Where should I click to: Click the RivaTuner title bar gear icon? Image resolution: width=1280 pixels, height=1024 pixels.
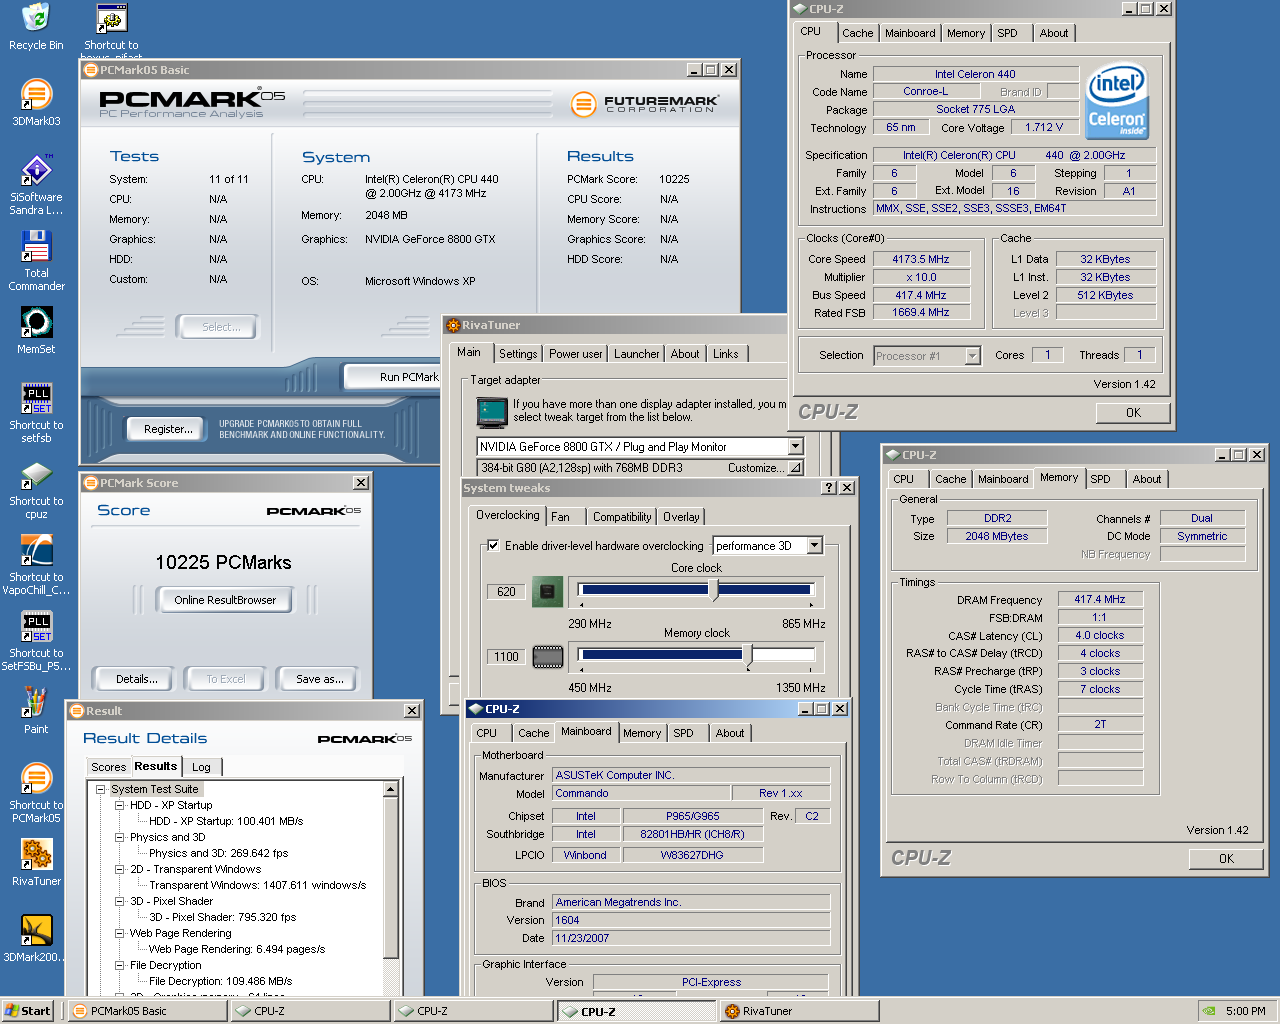click(453, 325)
